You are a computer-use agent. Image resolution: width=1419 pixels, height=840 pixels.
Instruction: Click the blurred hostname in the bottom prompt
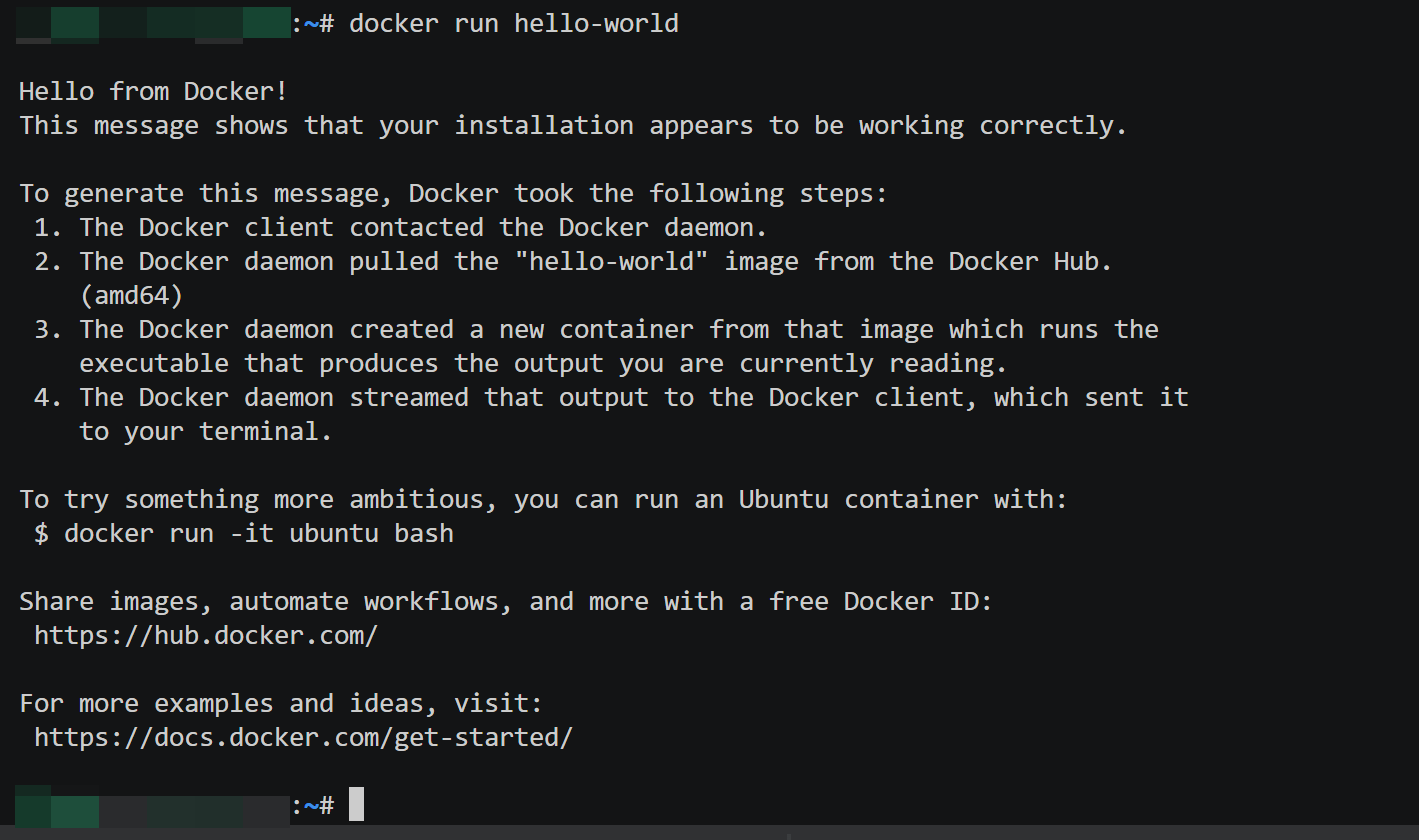pyautogui.click(x=154, y=805)
